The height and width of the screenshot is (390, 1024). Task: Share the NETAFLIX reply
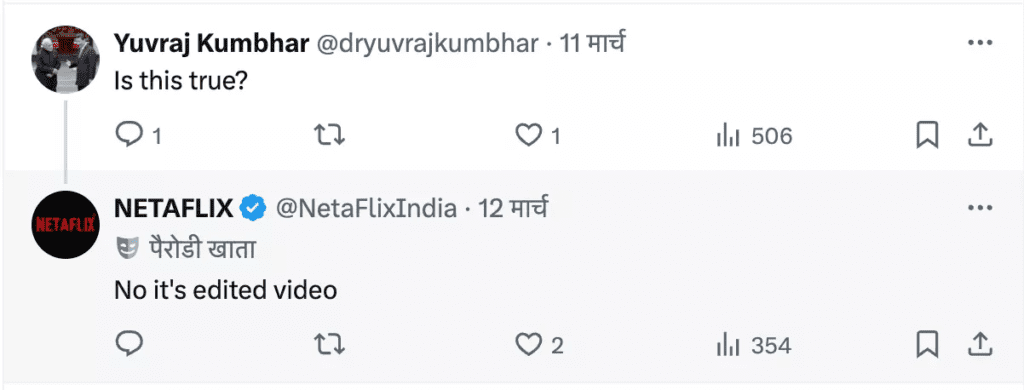coord(979,344)
